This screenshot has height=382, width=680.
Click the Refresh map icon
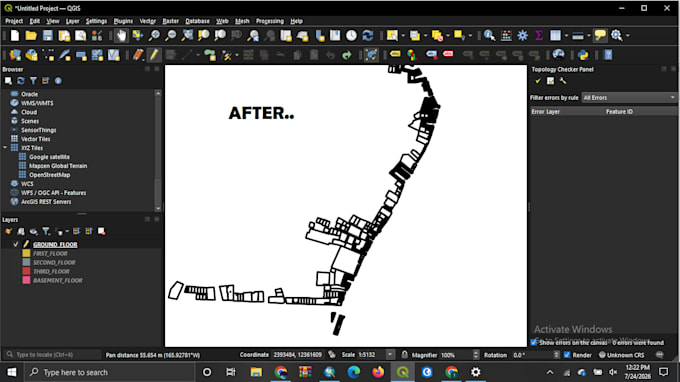(368, 36)
